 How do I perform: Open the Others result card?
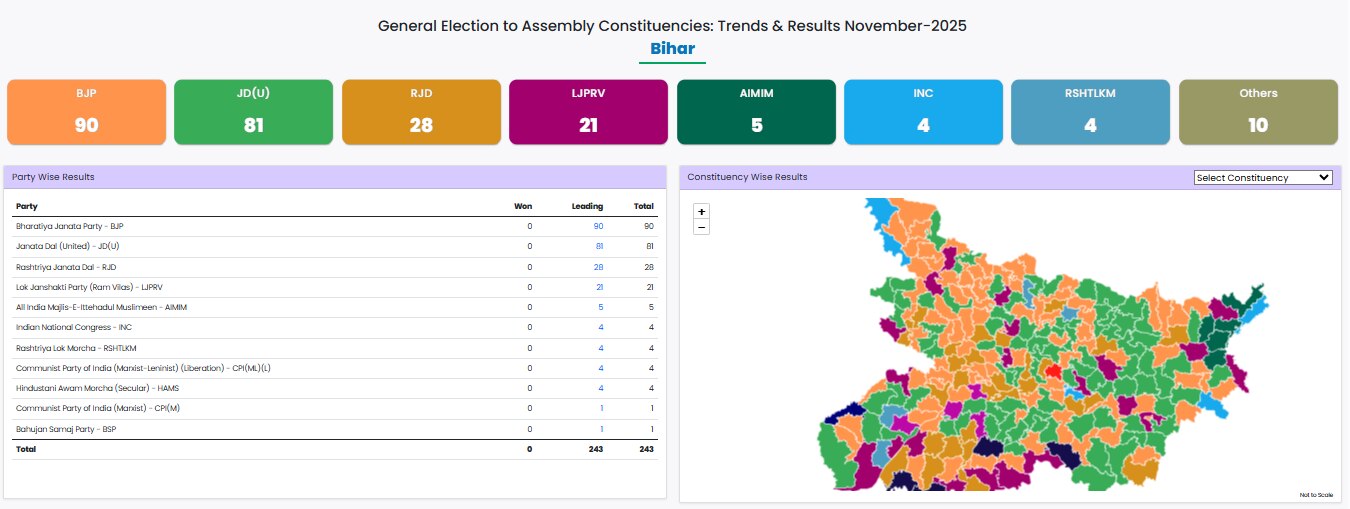click(1258, 112)
